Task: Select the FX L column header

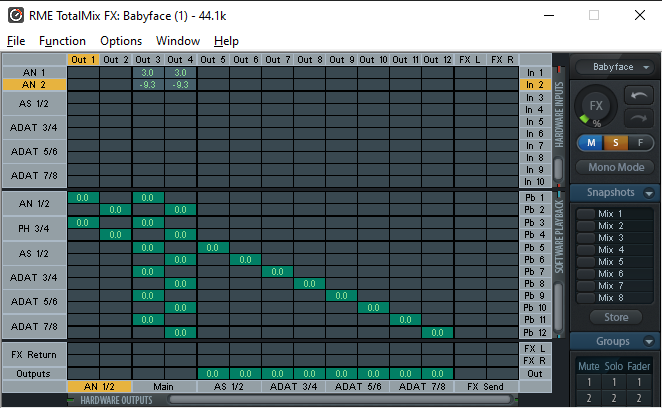Action: (x=470, y=60)
